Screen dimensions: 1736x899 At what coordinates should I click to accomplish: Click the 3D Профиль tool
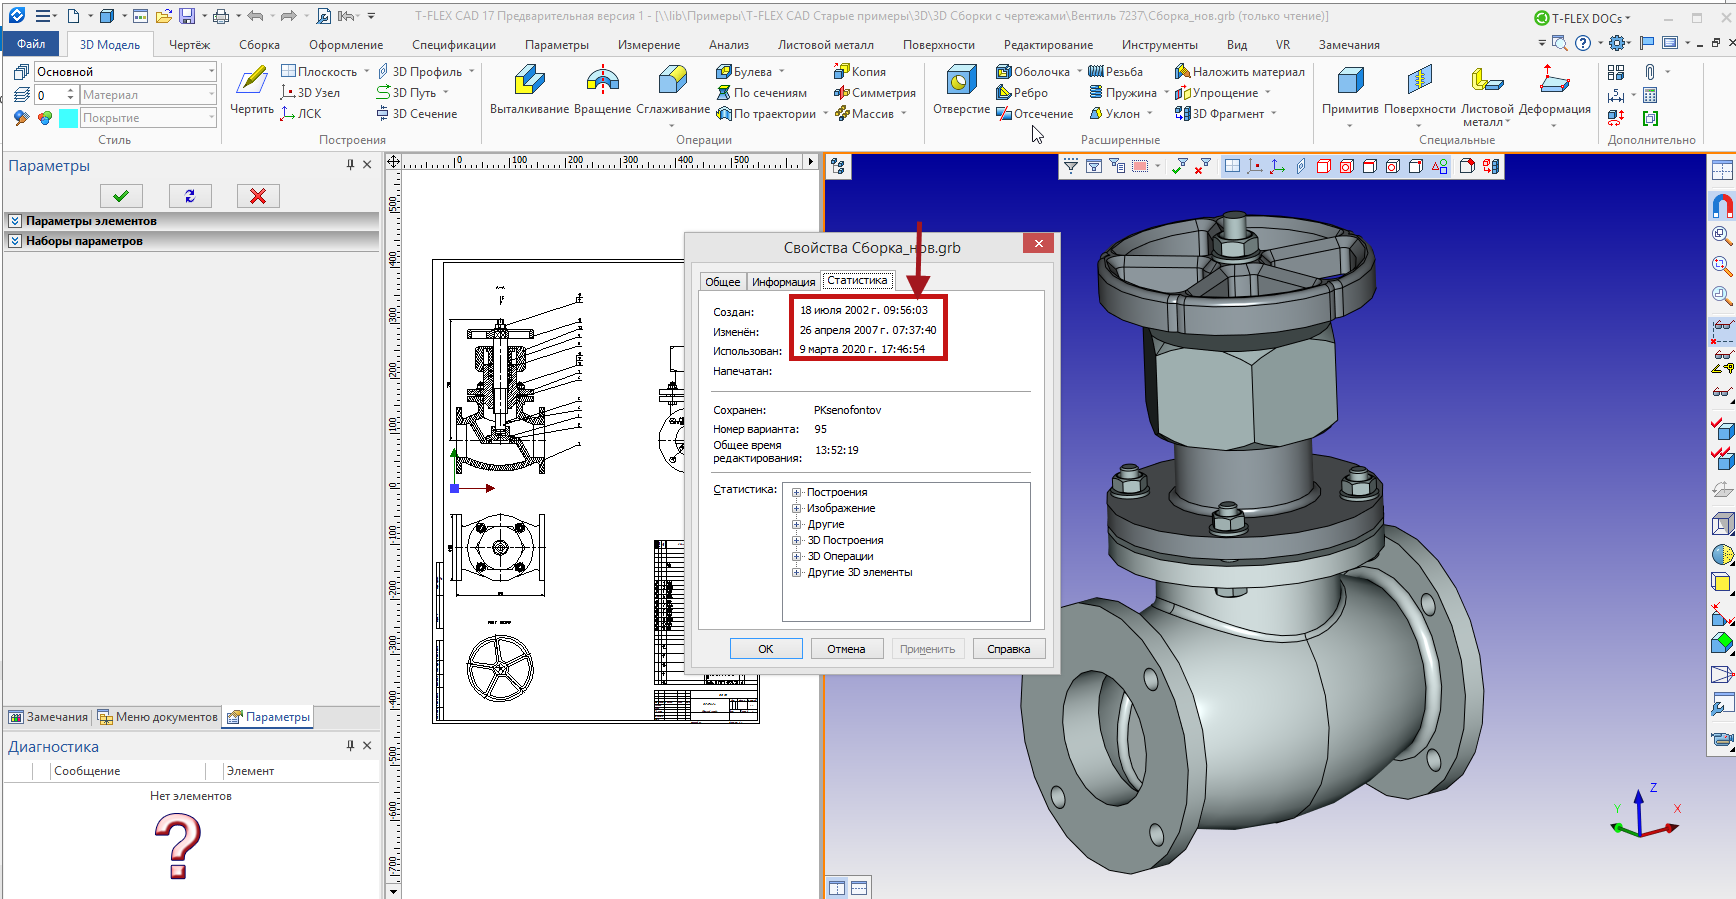click(x=419, y=72)
